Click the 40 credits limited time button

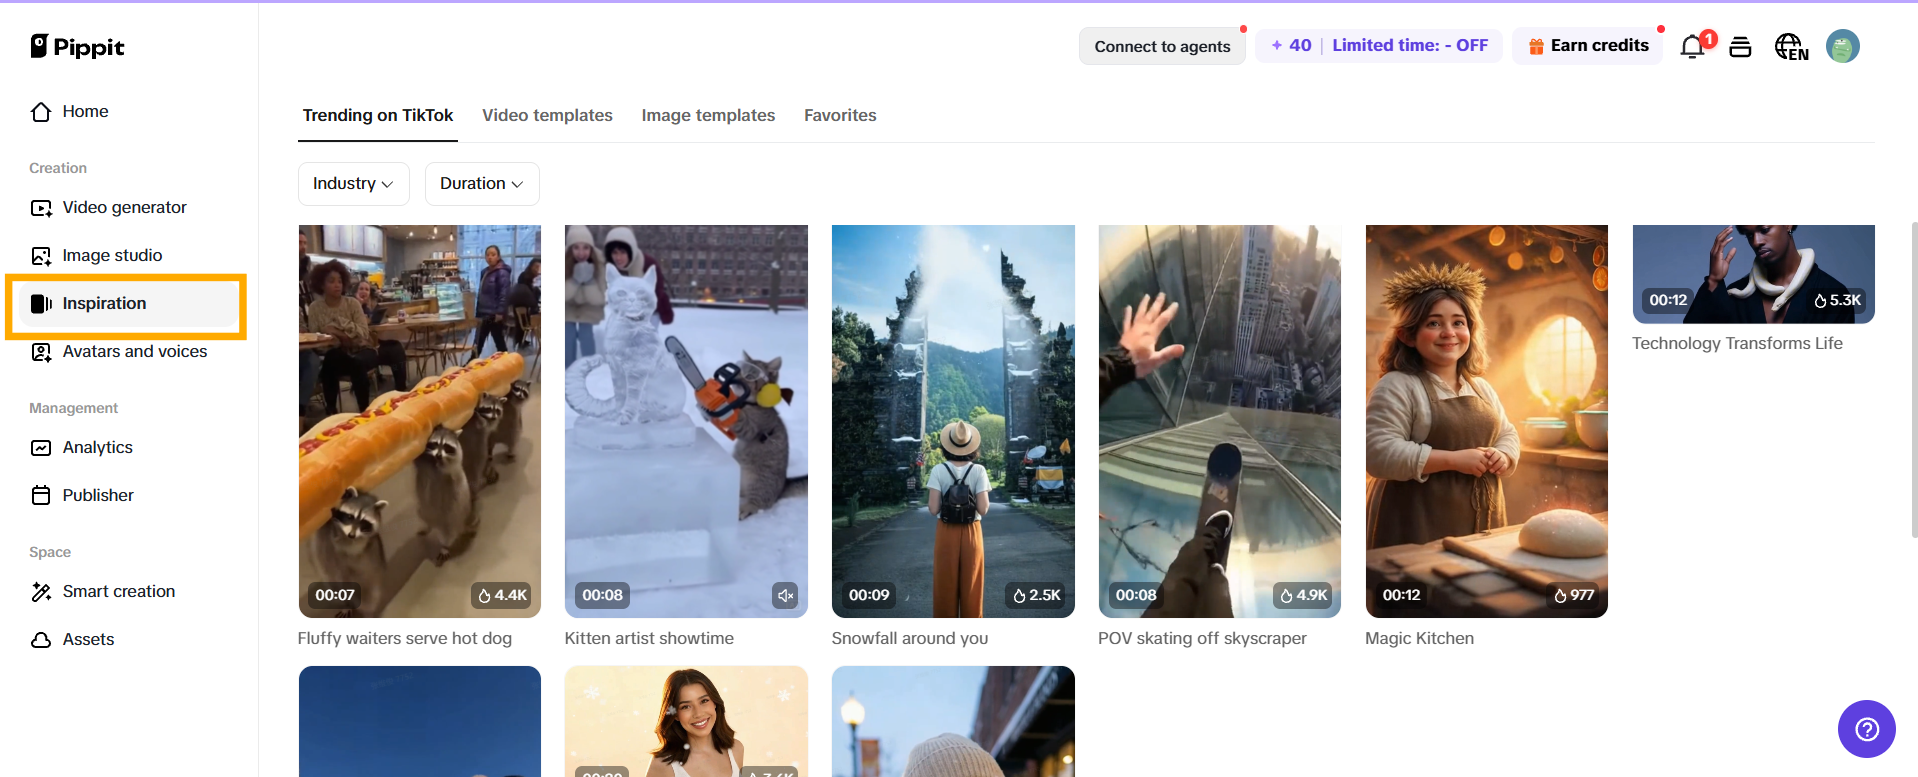1379,45
